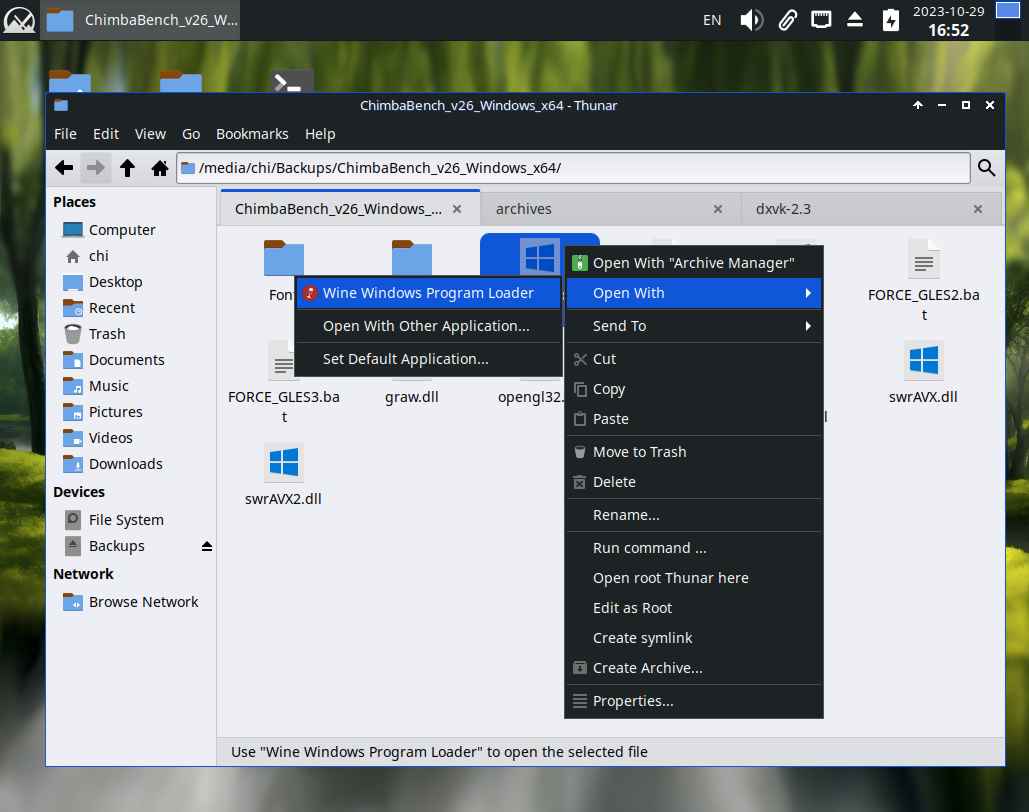This screenshot has width=1029, height=812.
Task: Click the Computer icon in sidebar
Action: 73,230
